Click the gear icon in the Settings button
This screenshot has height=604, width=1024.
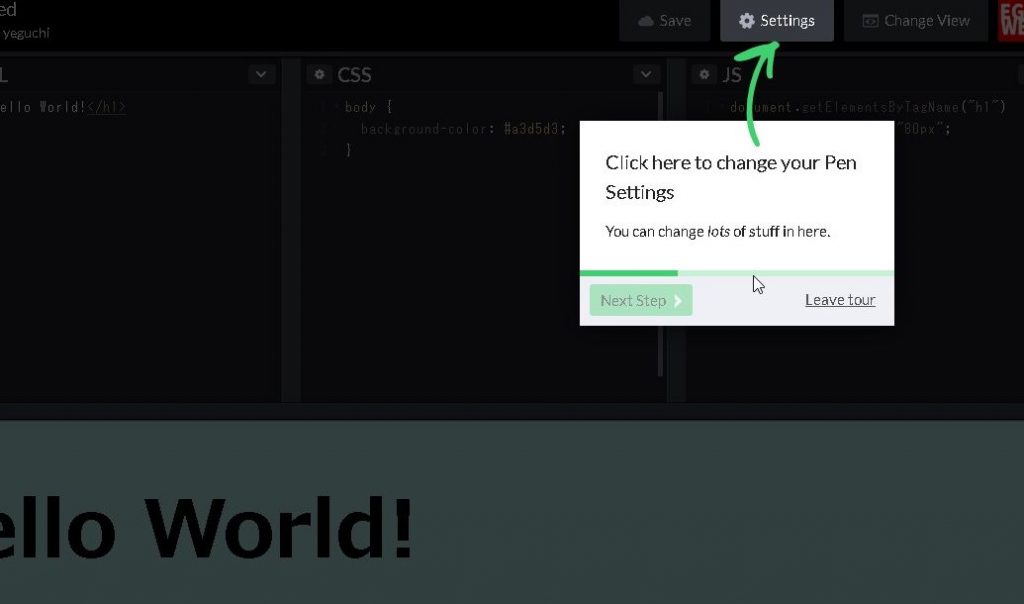(746, 21)
